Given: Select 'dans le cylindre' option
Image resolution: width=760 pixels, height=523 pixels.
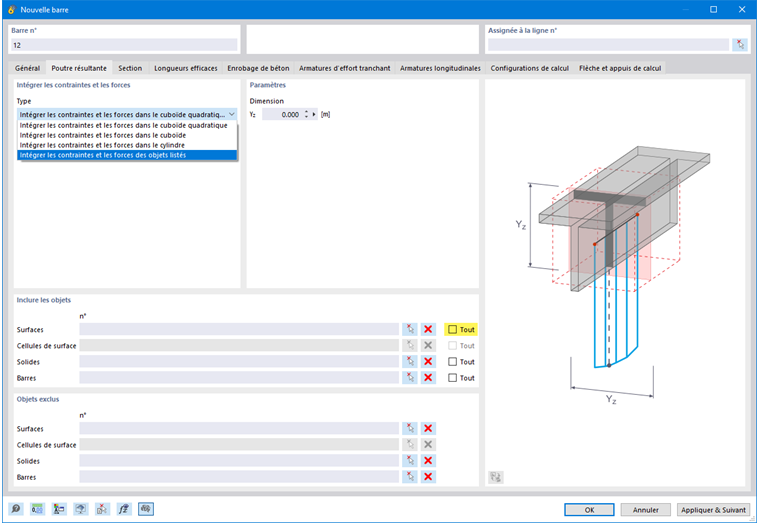Looking at the screenshot, I should (x=127, y=145).
